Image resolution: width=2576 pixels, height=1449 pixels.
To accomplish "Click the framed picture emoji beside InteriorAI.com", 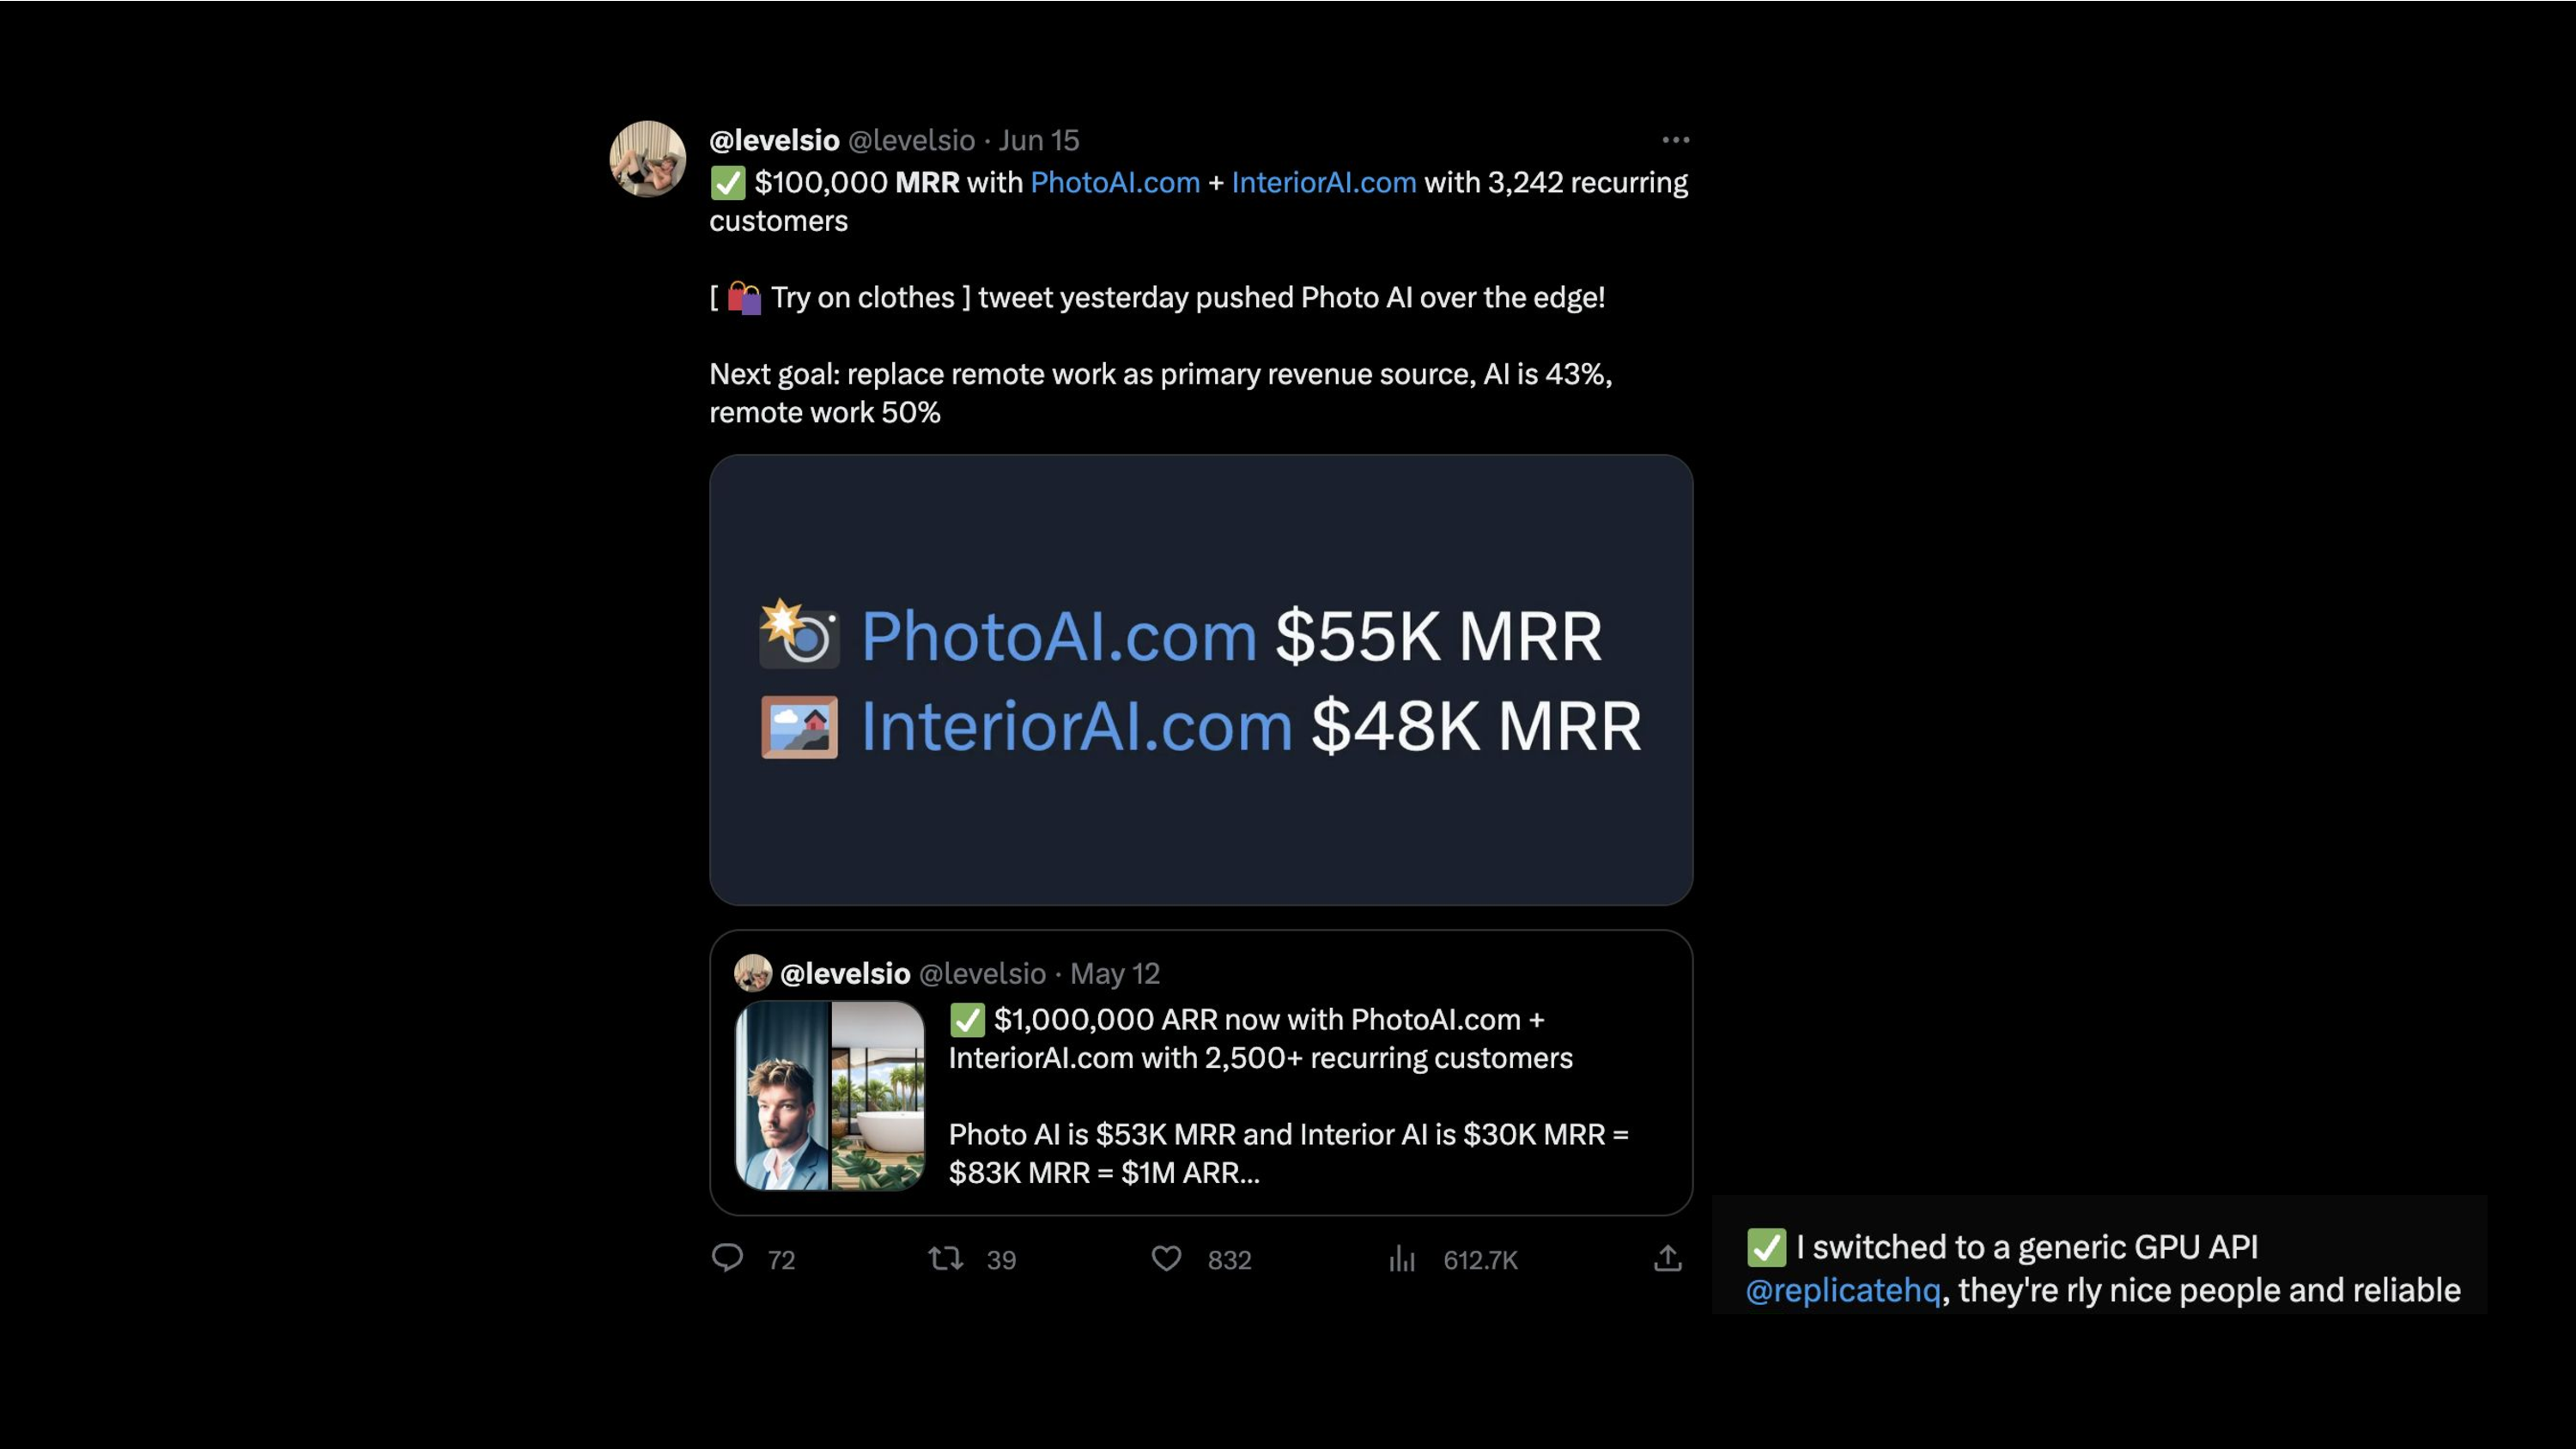I will click(799, 727).
